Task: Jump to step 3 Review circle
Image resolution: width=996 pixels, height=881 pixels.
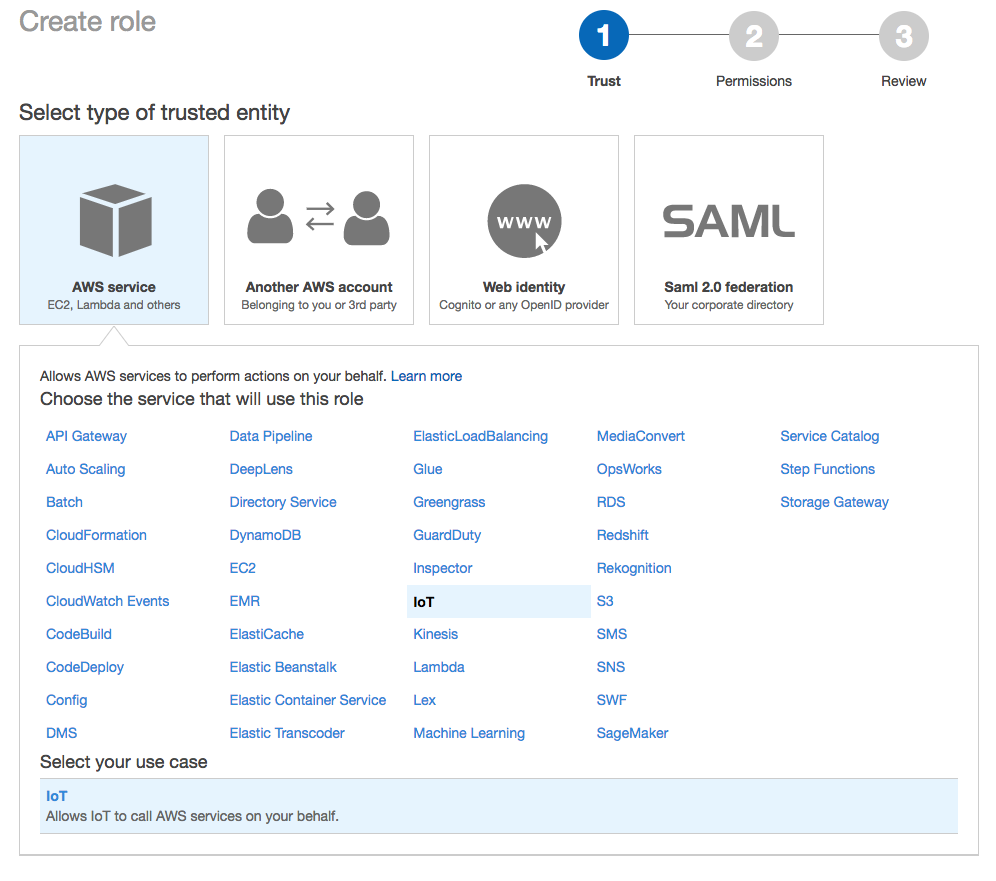Action: click(x=903, y=36)
